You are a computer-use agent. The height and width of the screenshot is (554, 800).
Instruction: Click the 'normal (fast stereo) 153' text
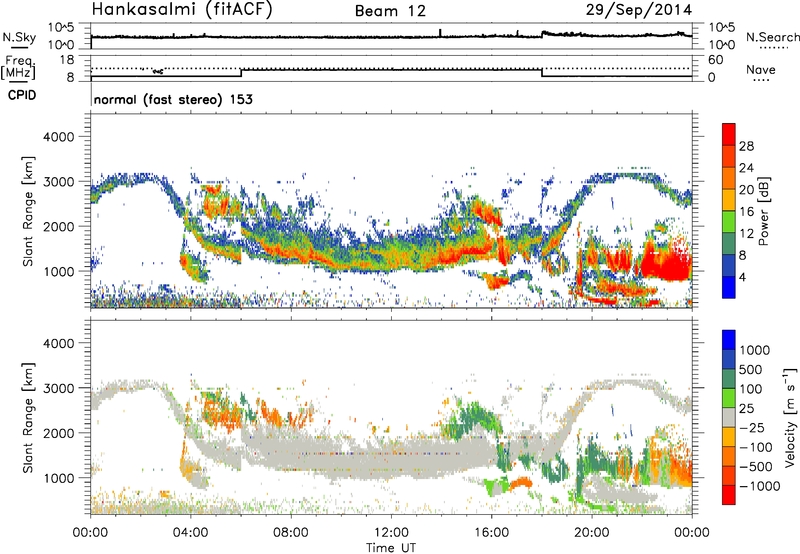click(173, 99)
